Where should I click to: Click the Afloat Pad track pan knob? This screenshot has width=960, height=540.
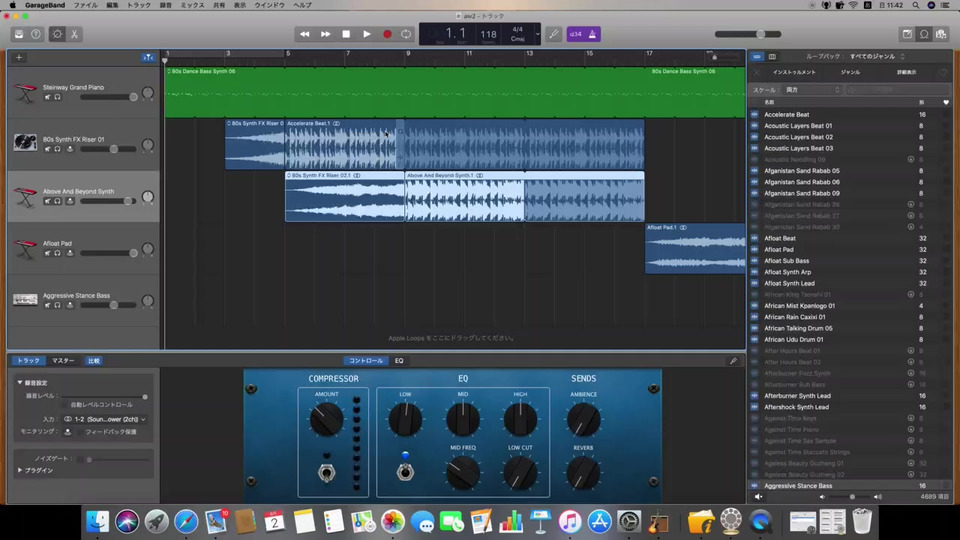point(148,249)
